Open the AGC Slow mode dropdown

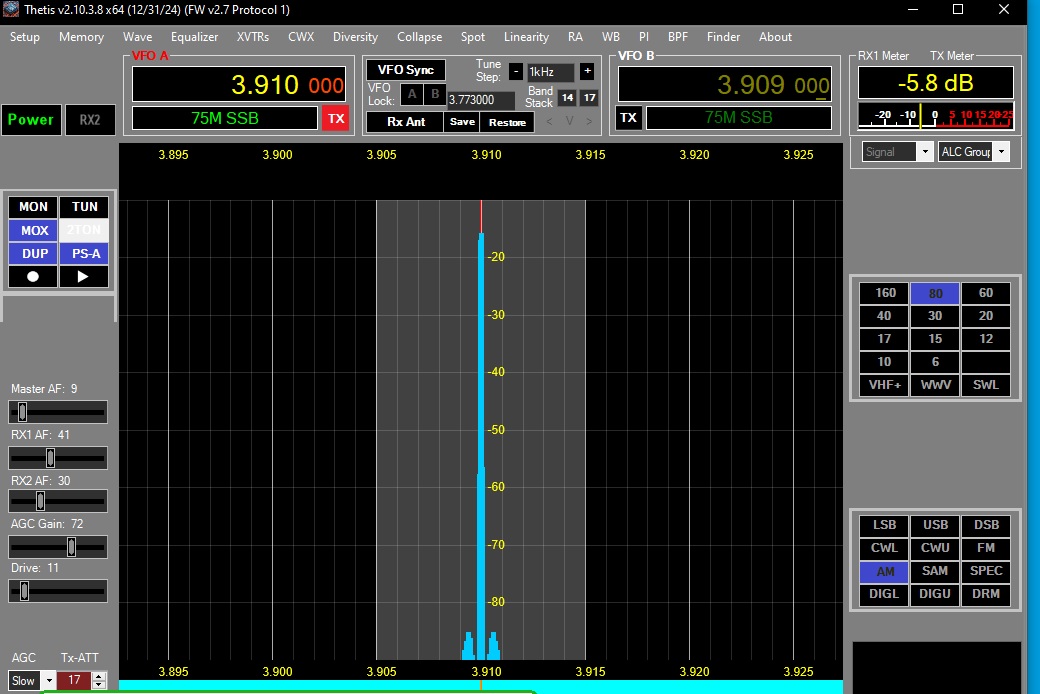point(31,681)
